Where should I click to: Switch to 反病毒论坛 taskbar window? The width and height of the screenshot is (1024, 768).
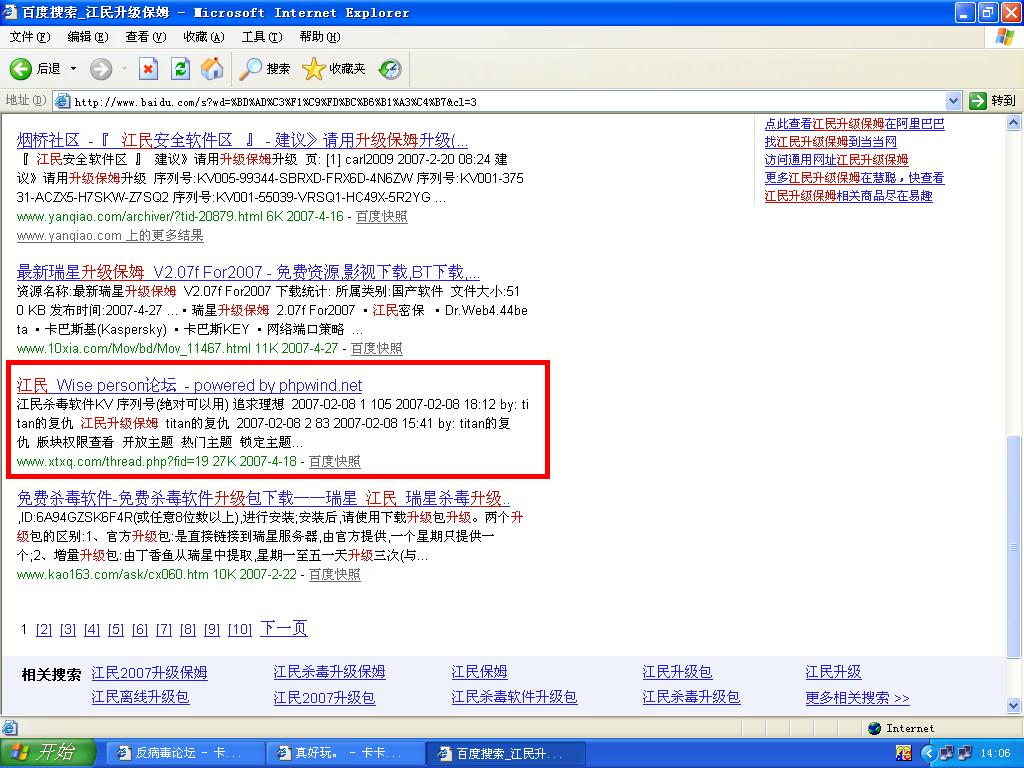(x=184, y=754)
